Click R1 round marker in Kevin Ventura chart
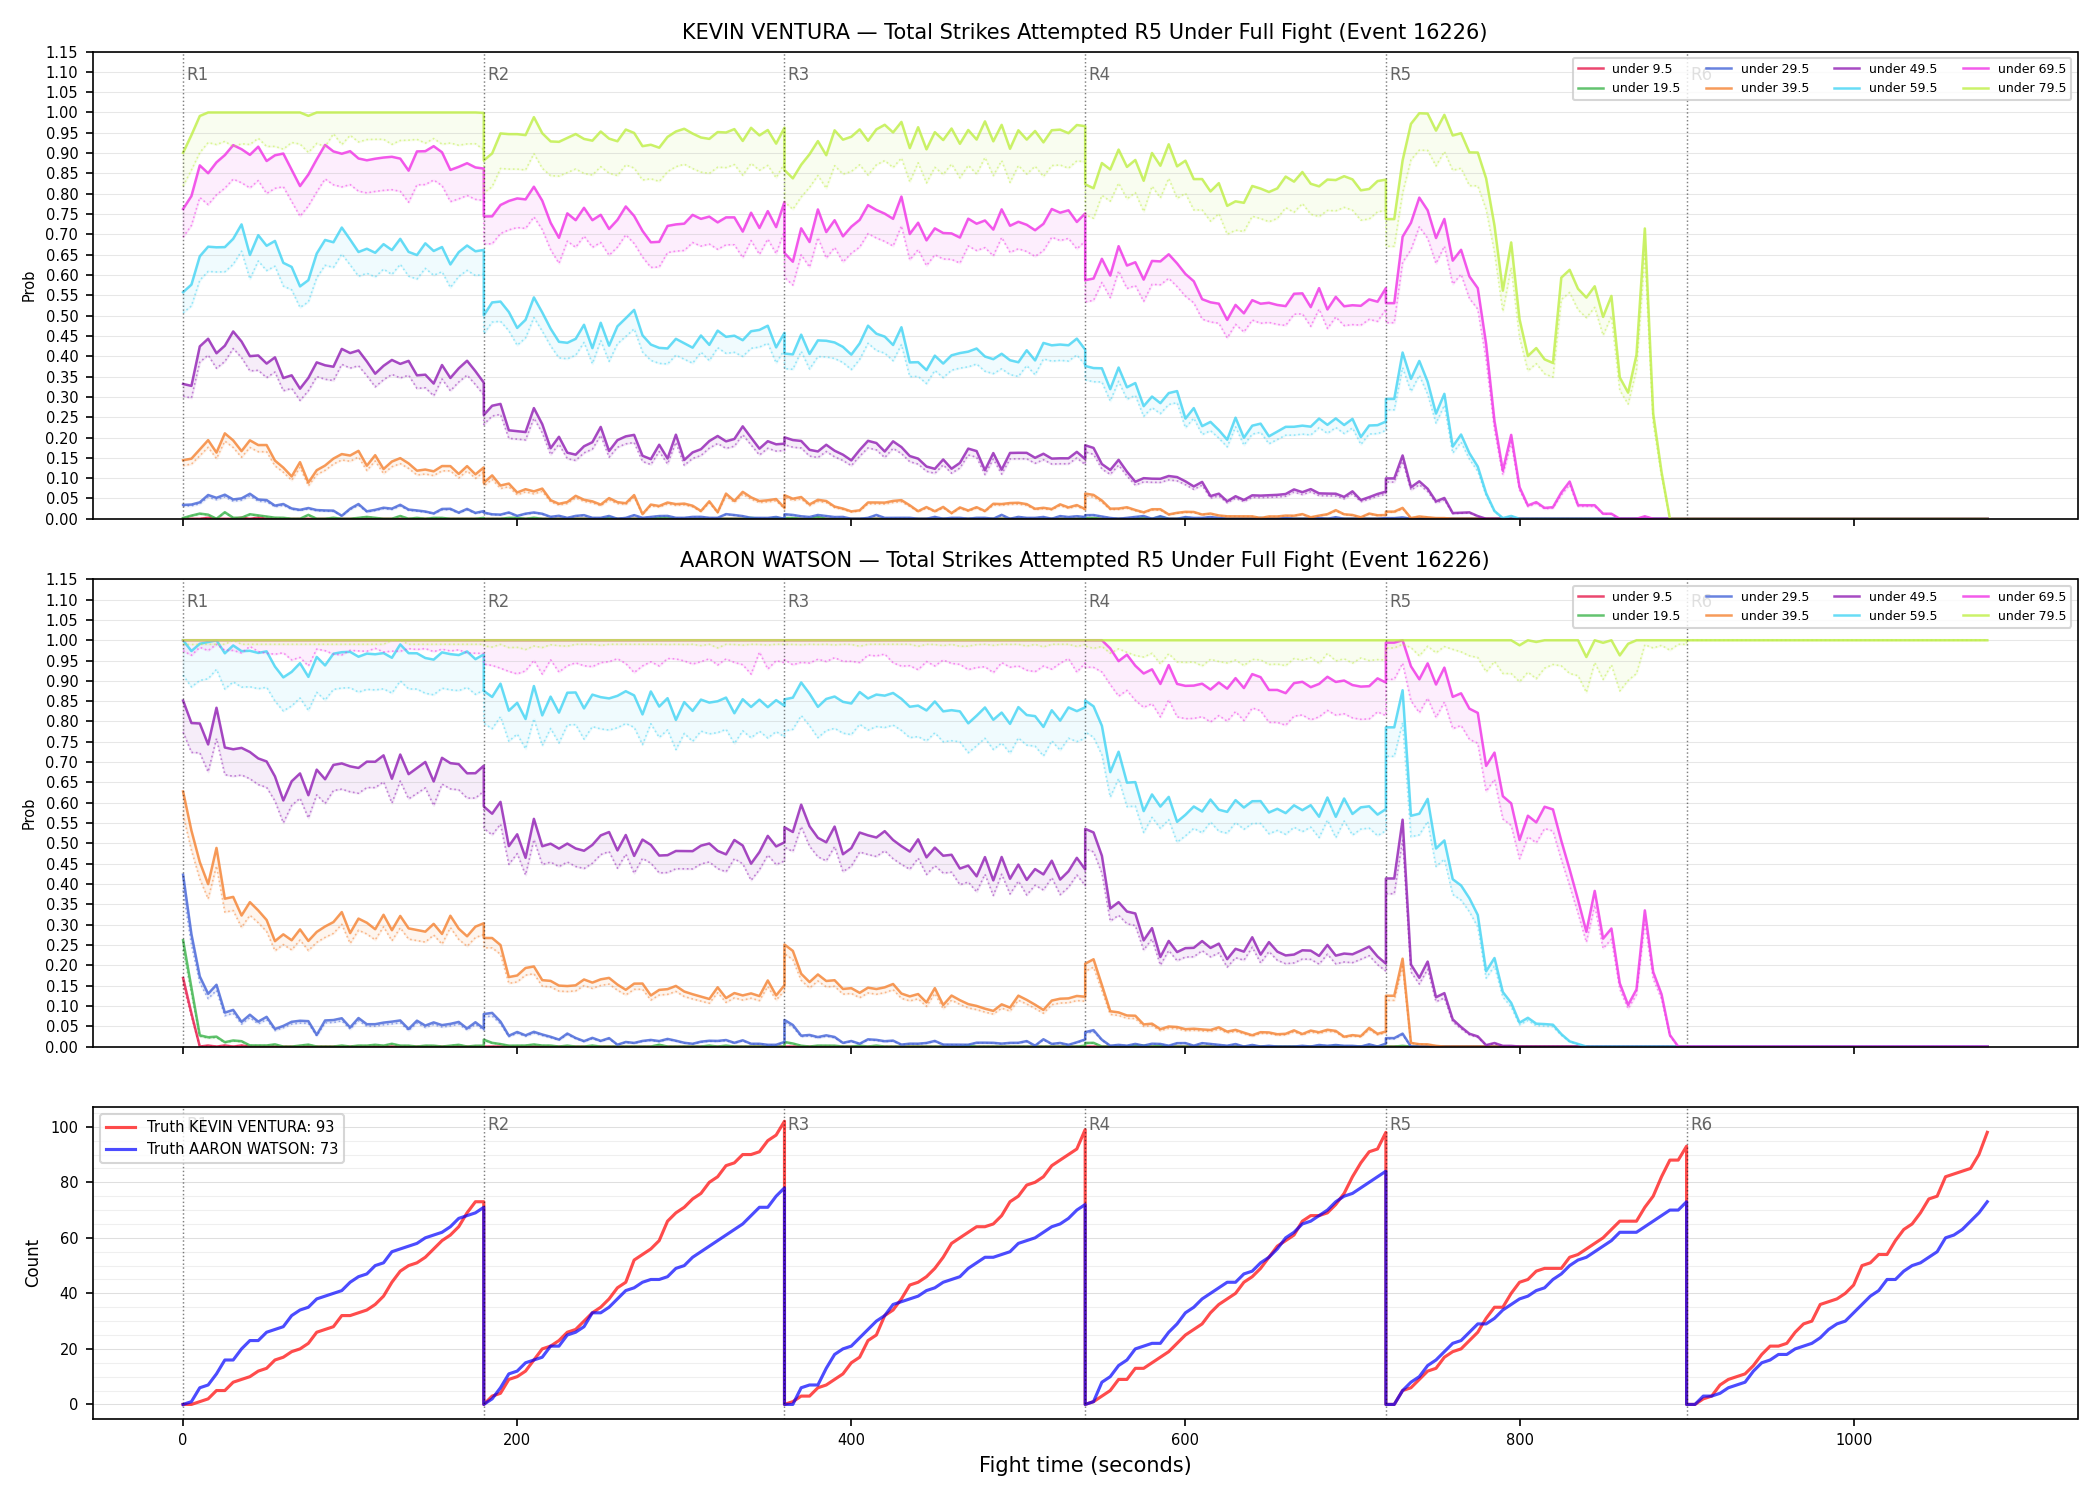The height and width of the screenshot is (1500, 2100). pos(197,74)
